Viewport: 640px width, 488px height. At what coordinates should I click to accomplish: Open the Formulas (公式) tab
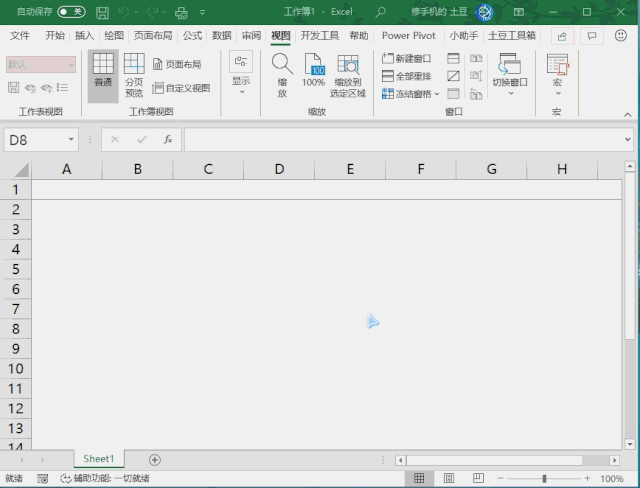coord(192,36)
